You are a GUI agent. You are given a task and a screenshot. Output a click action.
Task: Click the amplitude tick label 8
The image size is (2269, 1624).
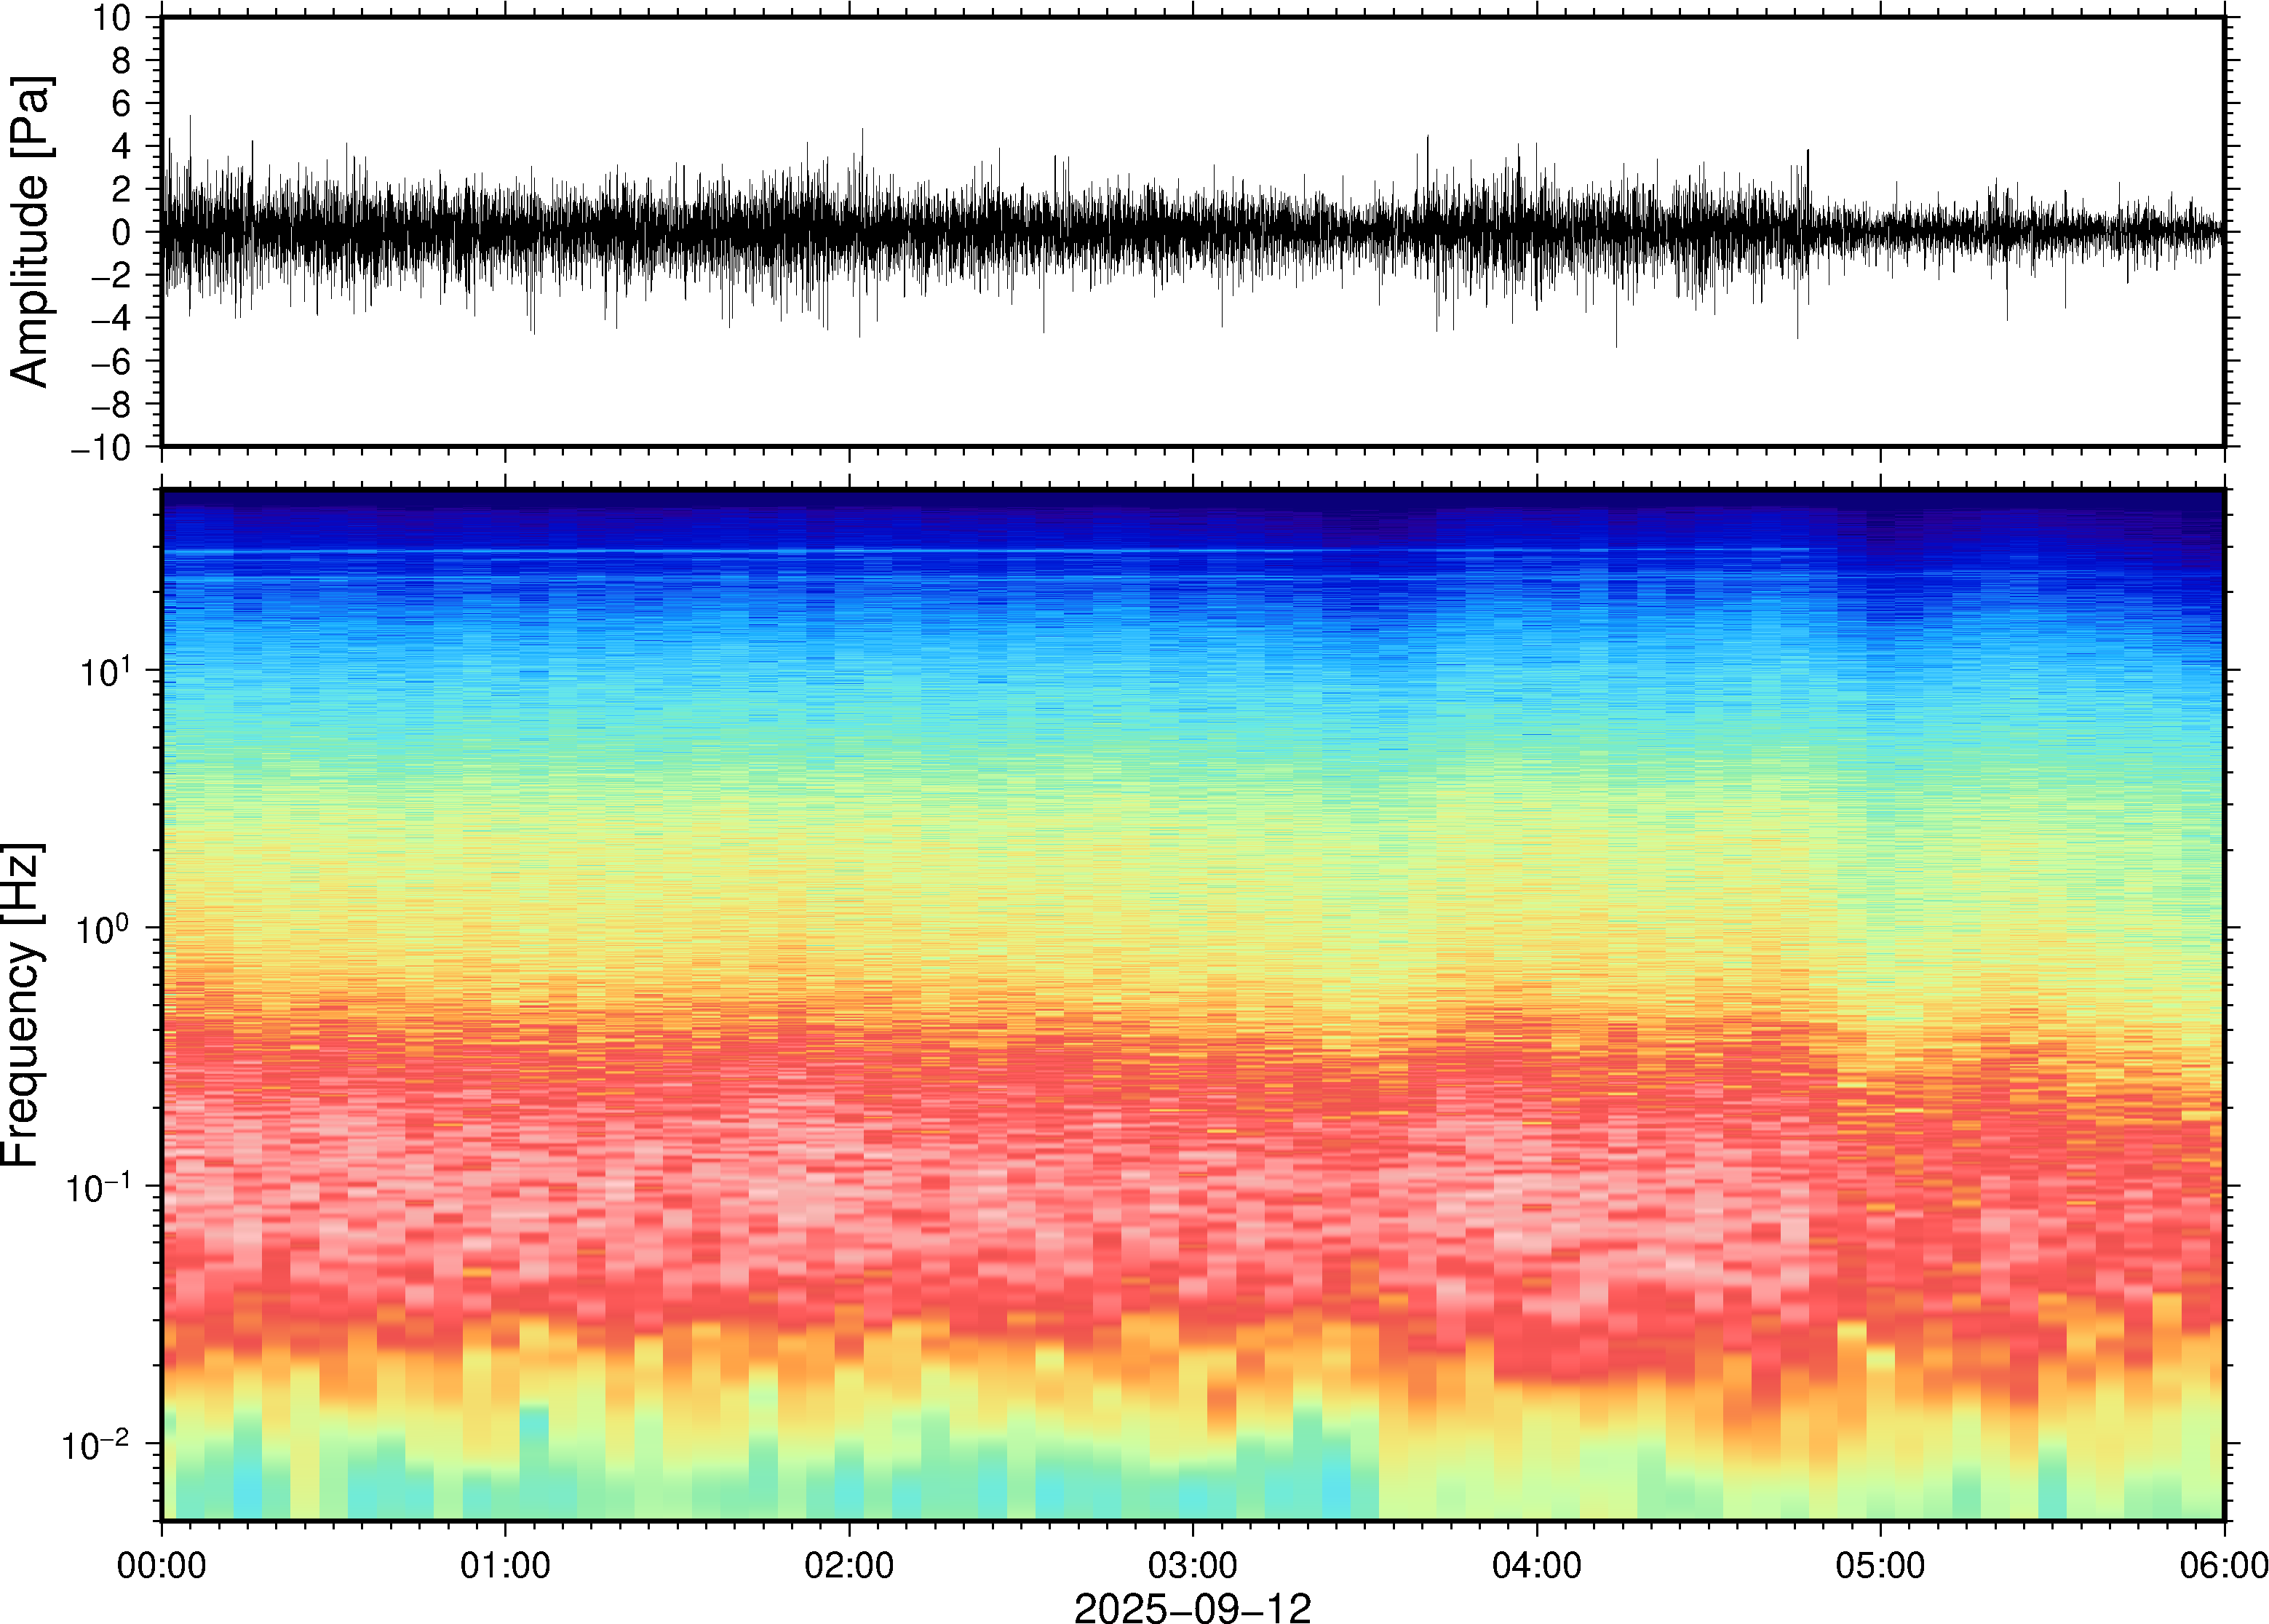pos(121,61)
